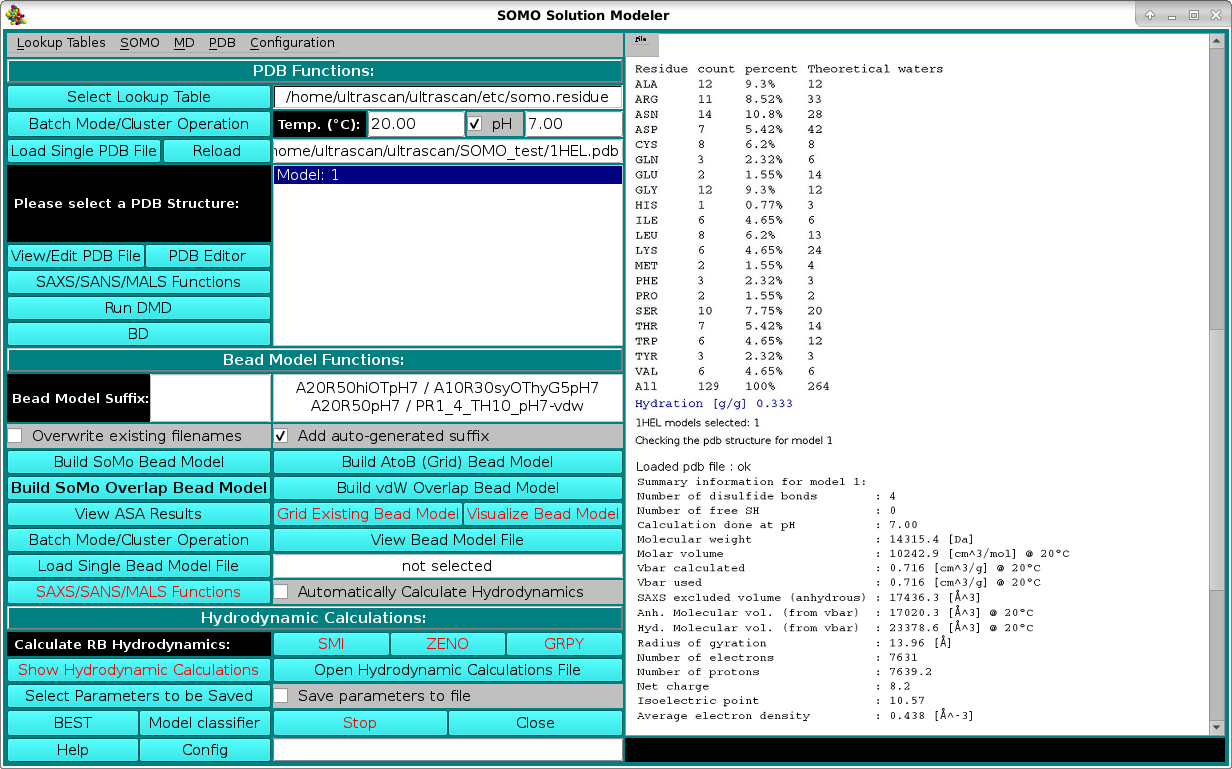1232x769 pixels.
Task: Click the scroll-up arrow of output panel
Action: (x=1216, y=41)
